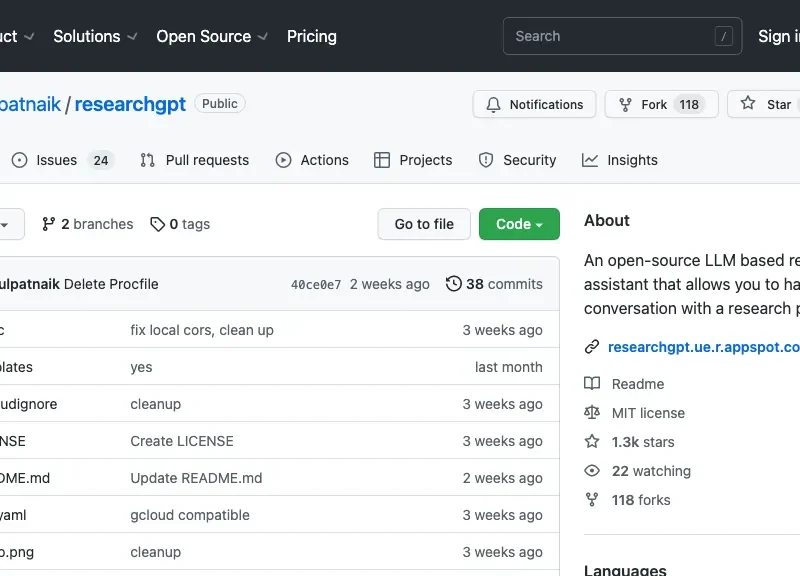Click the bell icon in Notifications
Screen dimensions: 800x576
click(493, 105)
